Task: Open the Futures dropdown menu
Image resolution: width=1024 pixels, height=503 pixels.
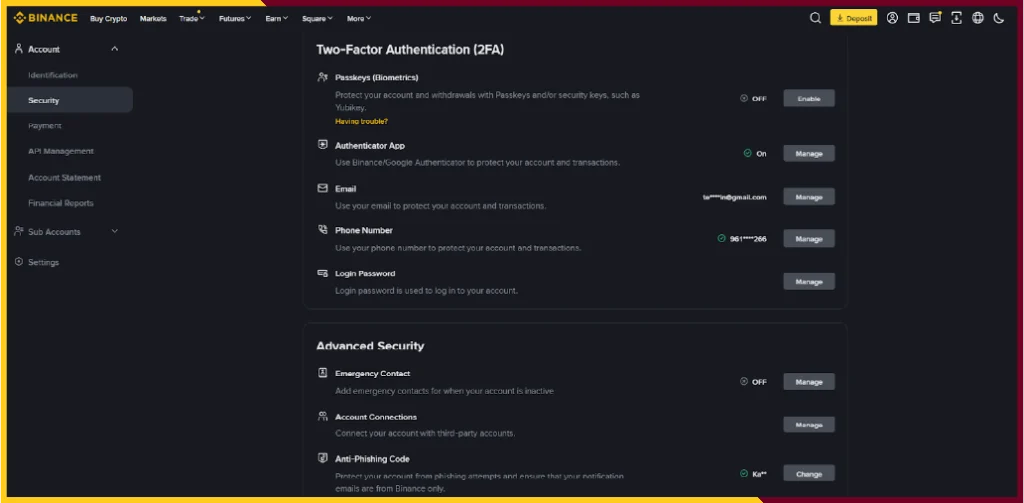Action: [235, 18]
